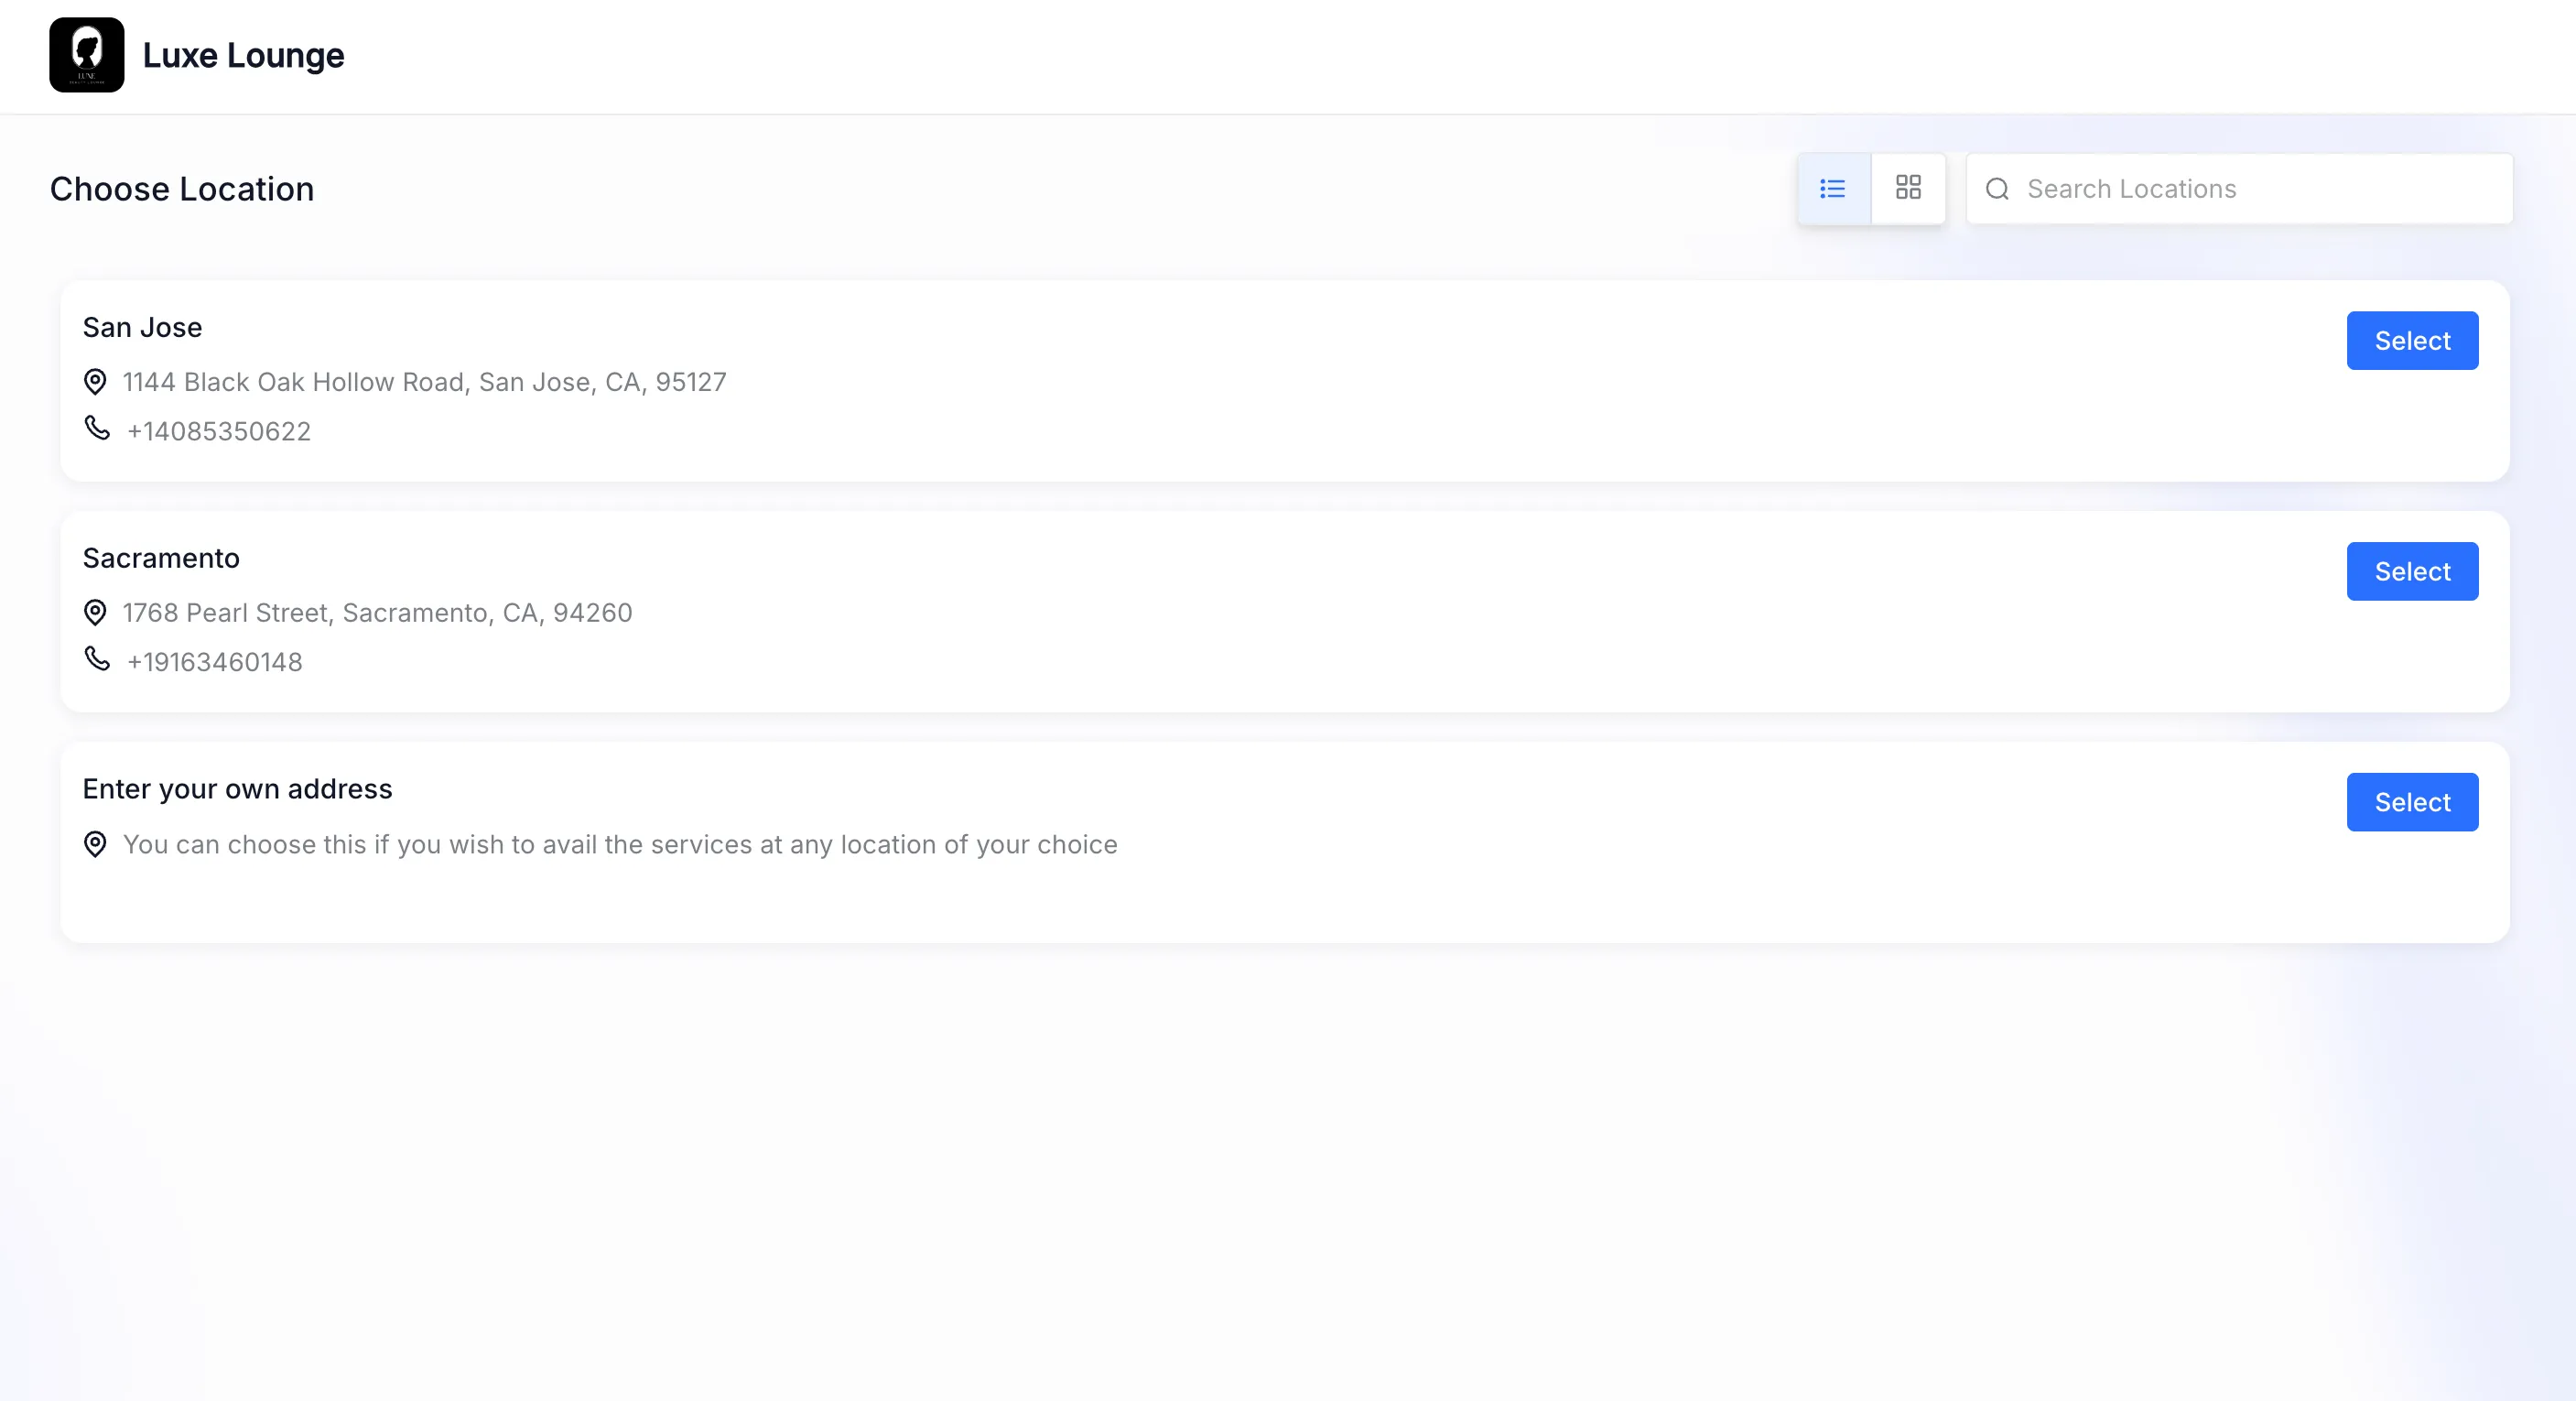Choose Enter your own address option
This screenshot has width=2576, height=1401.
(x=2412, y=802)
